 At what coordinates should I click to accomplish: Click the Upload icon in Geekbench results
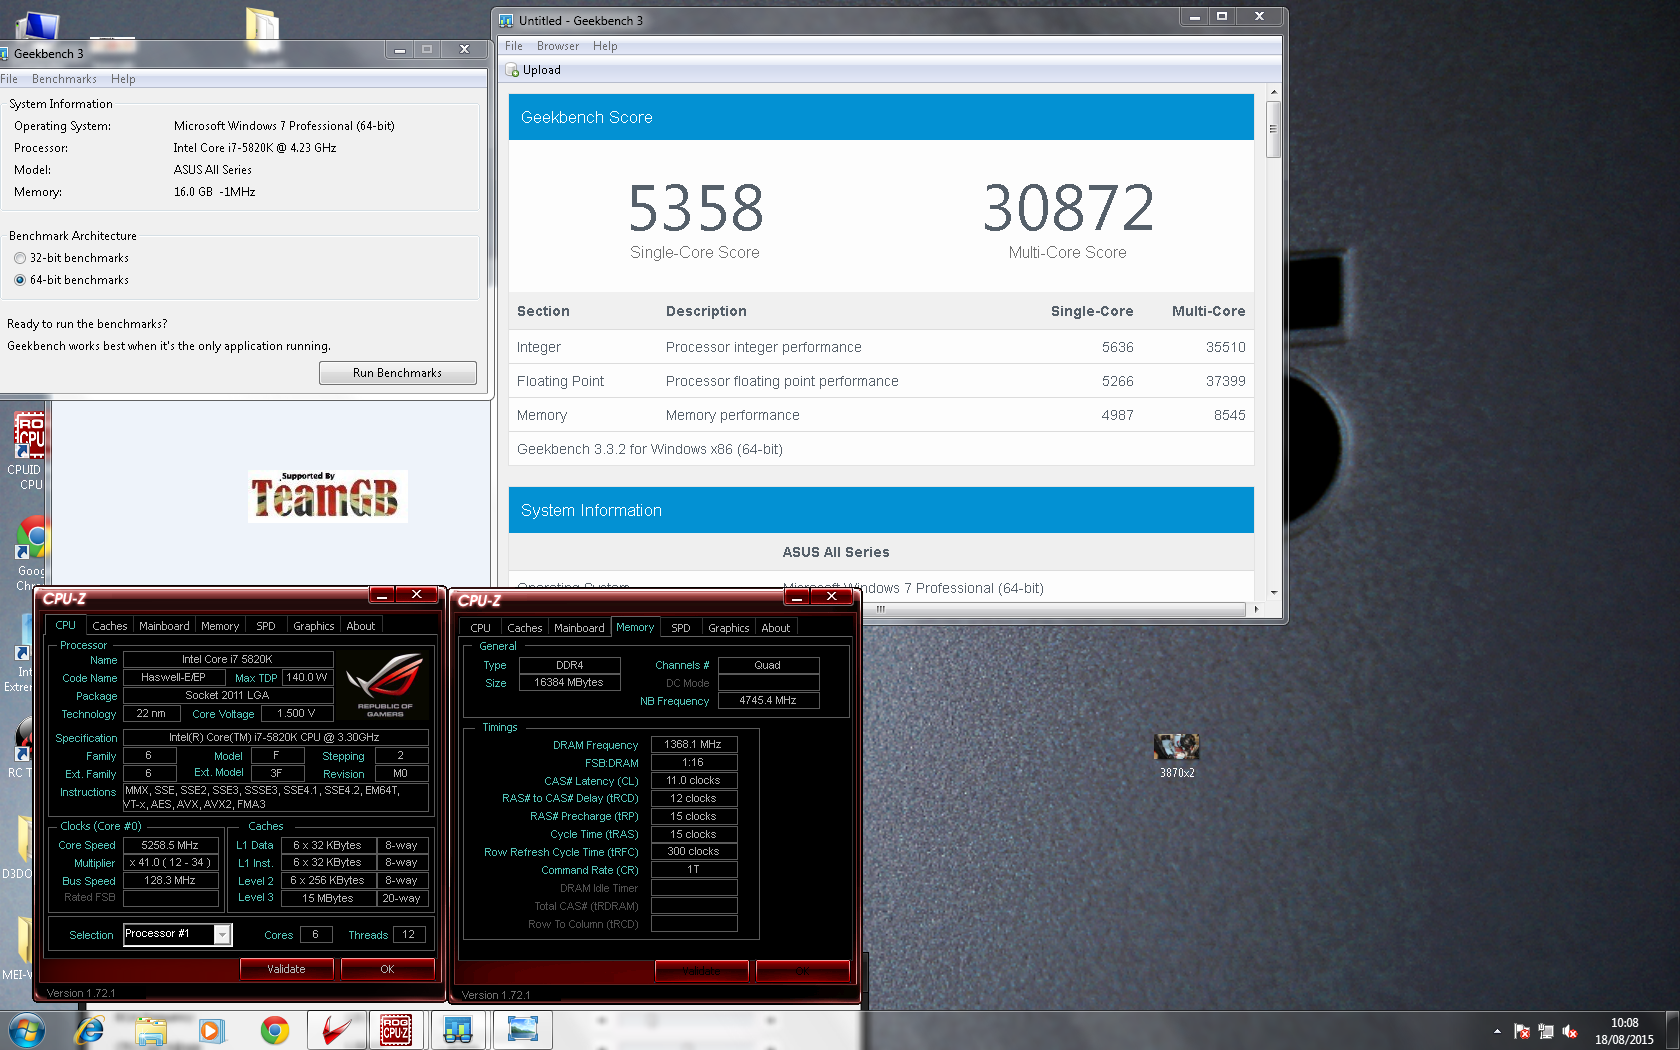pyautogui.click(x=512, y=70)
